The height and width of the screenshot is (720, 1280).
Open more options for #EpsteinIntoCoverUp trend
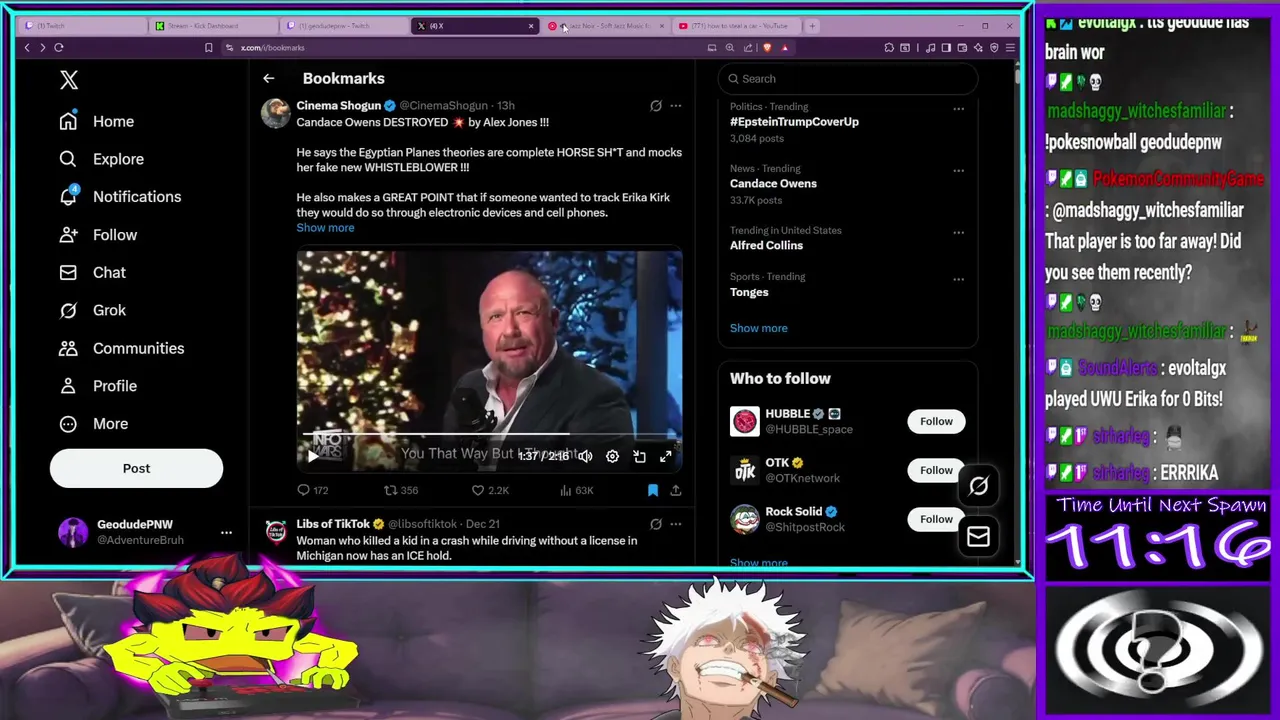[958, 109]
